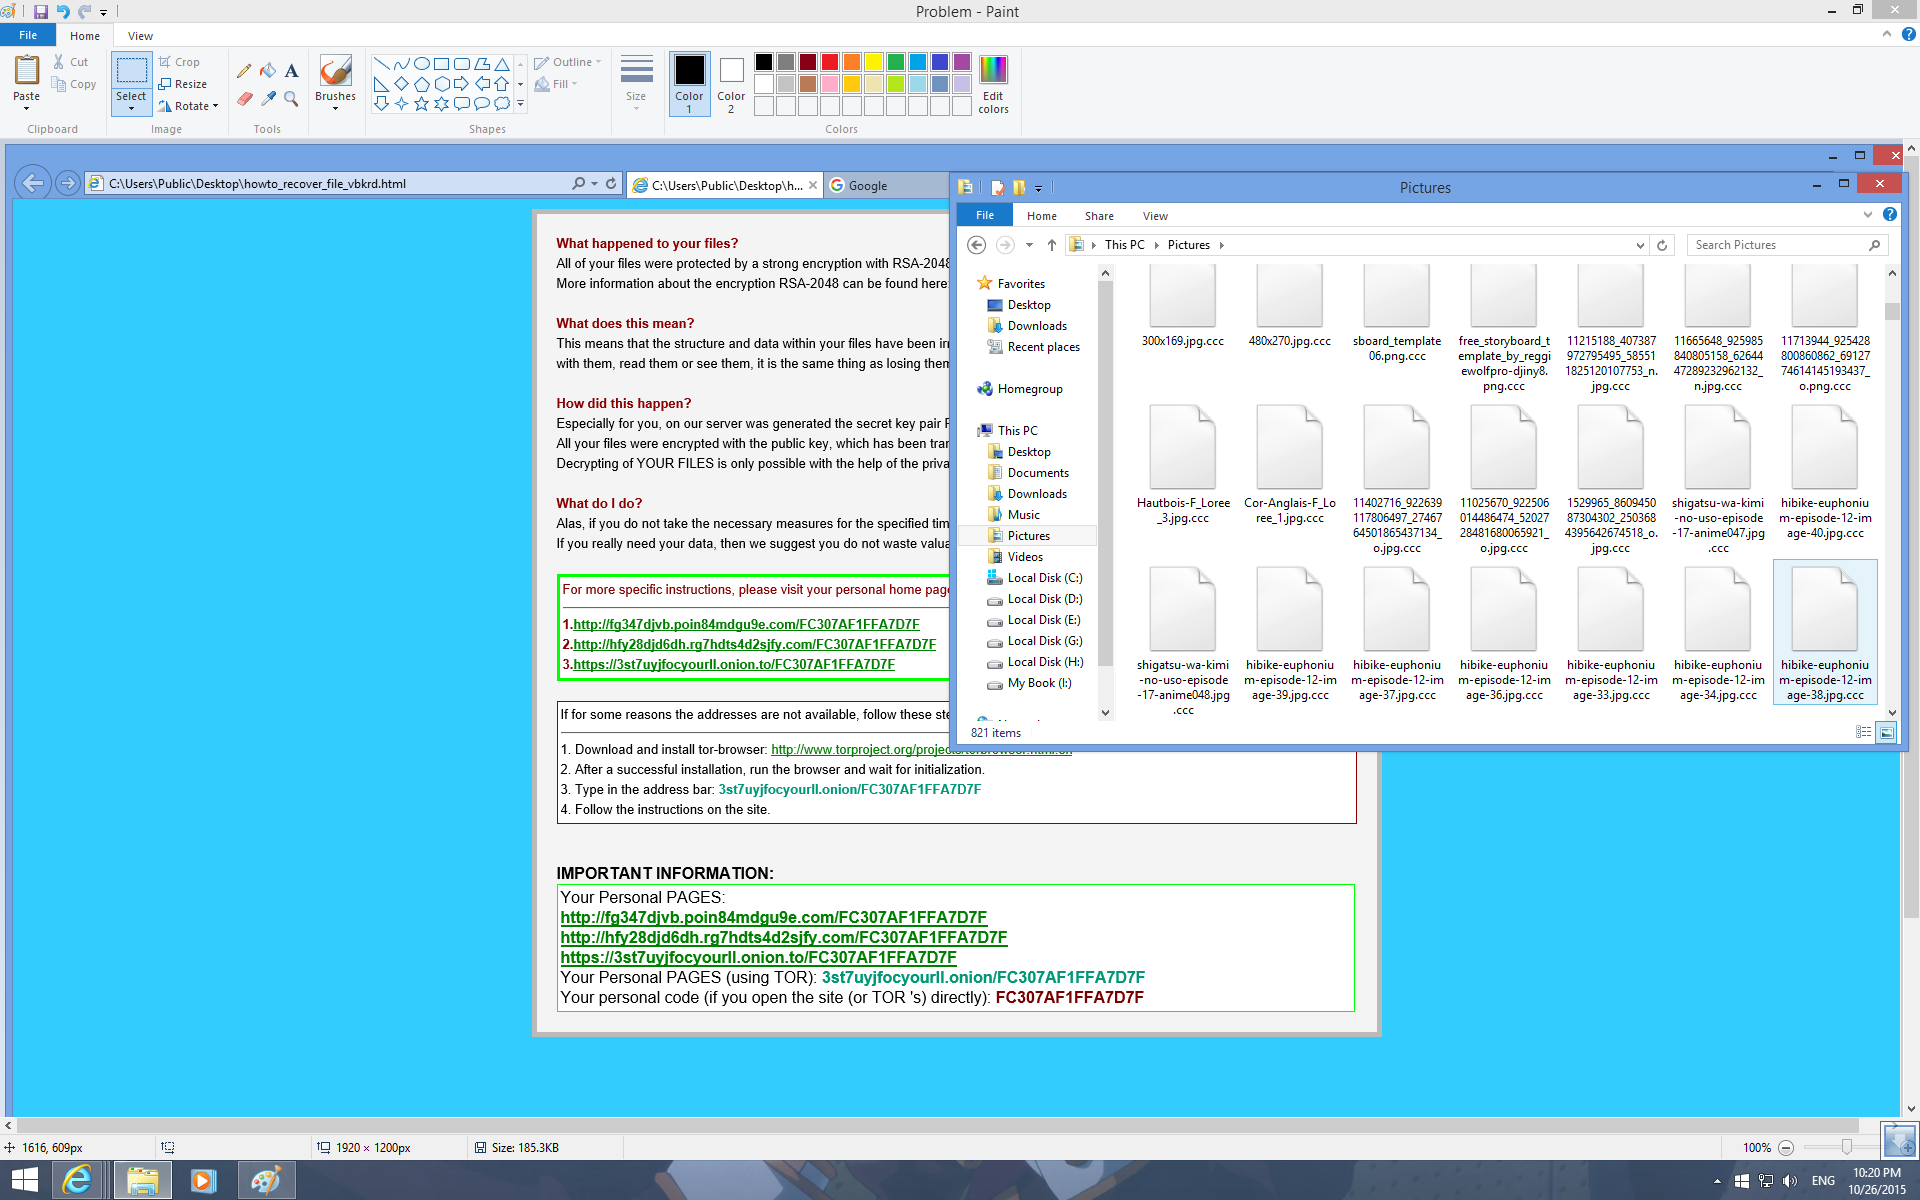Choose the Fill with color bucket tool

(x=268, y=71)
